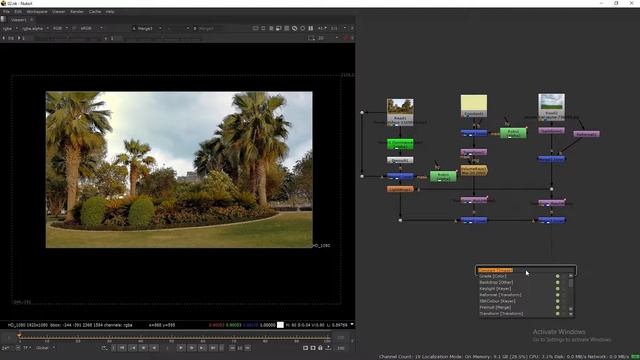
Task: Select the yellow VolumeRays node
Action: pos(473,170)
